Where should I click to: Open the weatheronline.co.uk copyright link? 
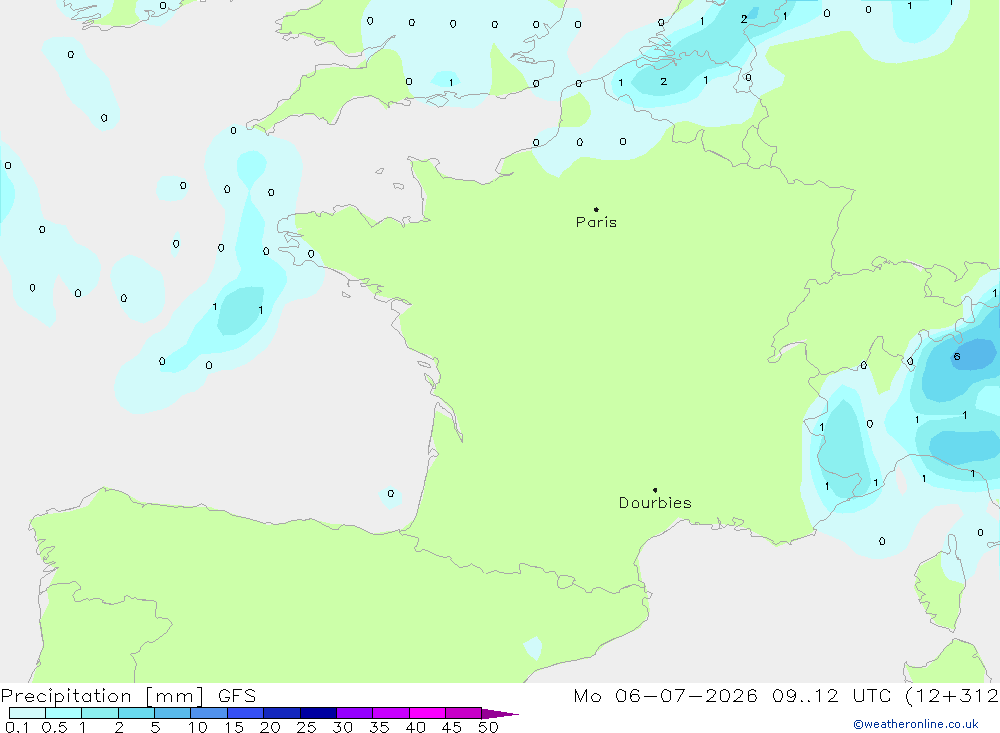pos(915,724)
